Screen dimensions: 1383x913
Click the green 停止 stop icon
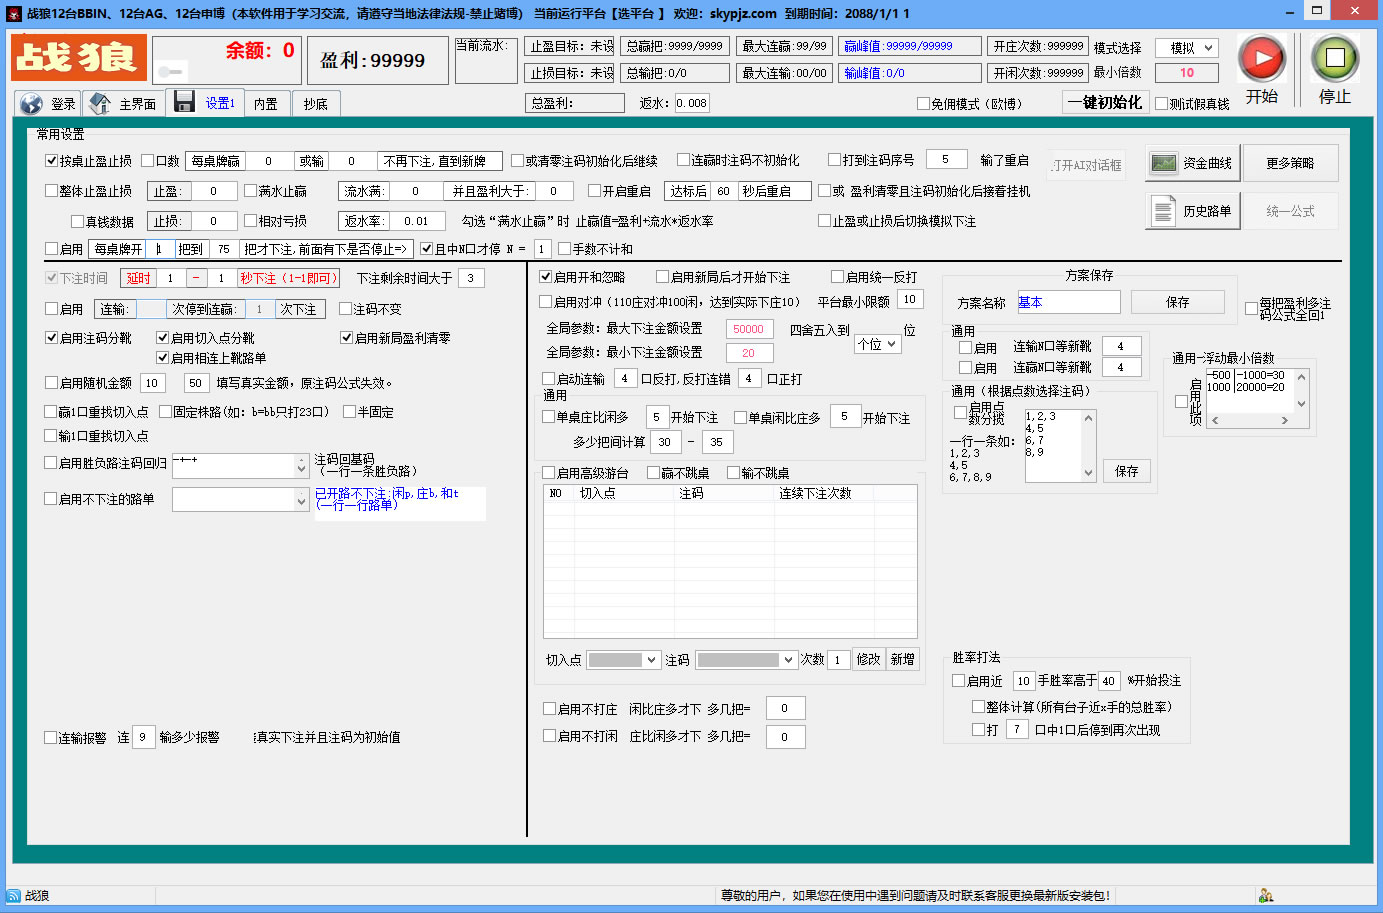(1334, 57)
